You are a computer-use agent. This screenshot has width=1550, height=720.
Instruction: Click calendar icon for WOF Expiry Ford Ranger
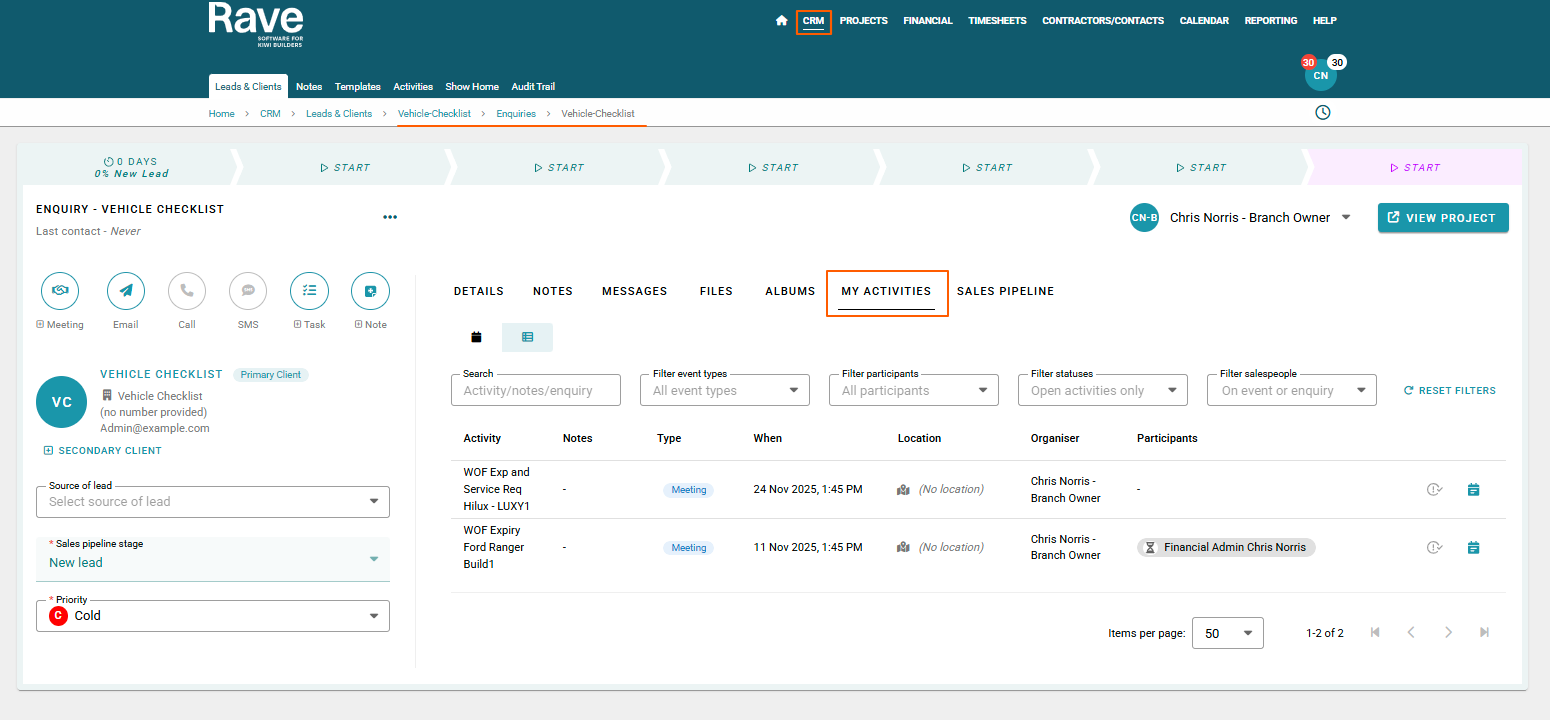pos(1473,548)
